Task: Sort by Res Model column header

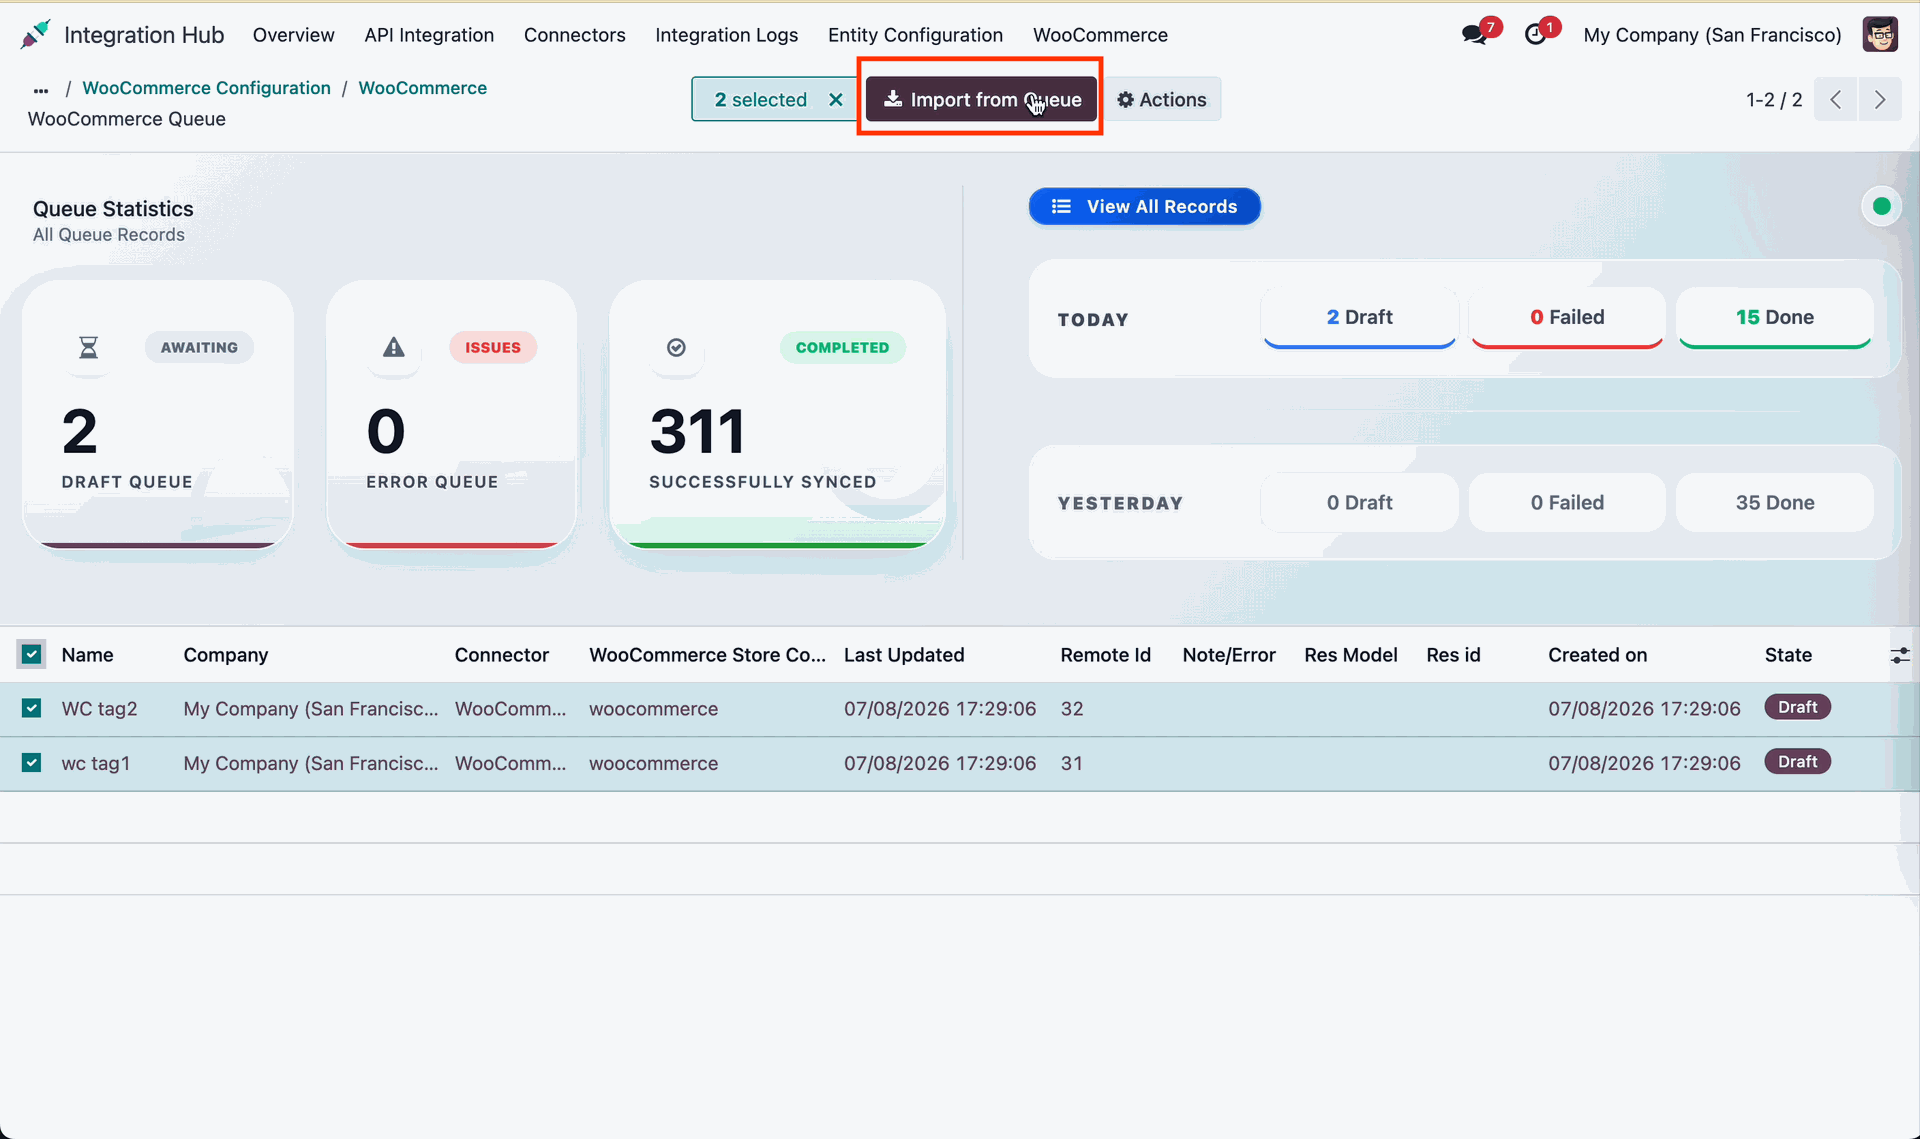Action: 1350,655
